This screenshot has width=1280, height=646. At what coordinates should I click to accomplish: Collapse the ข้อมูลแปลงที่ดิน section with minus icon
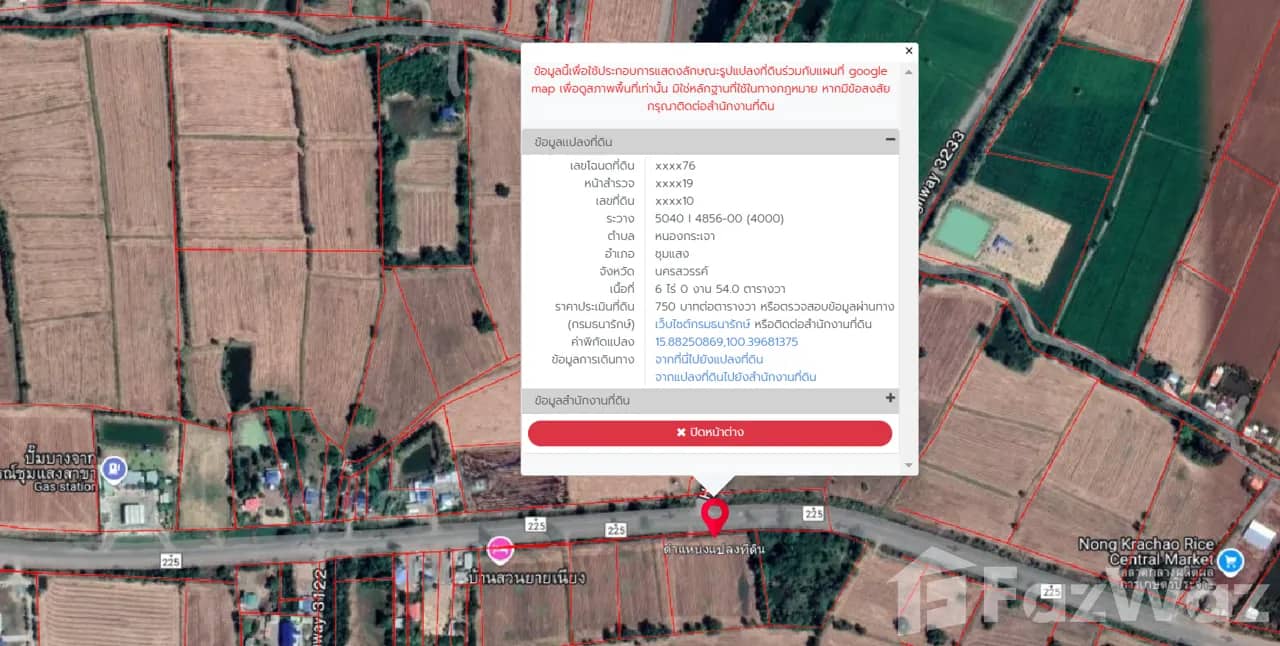point(890,141)
